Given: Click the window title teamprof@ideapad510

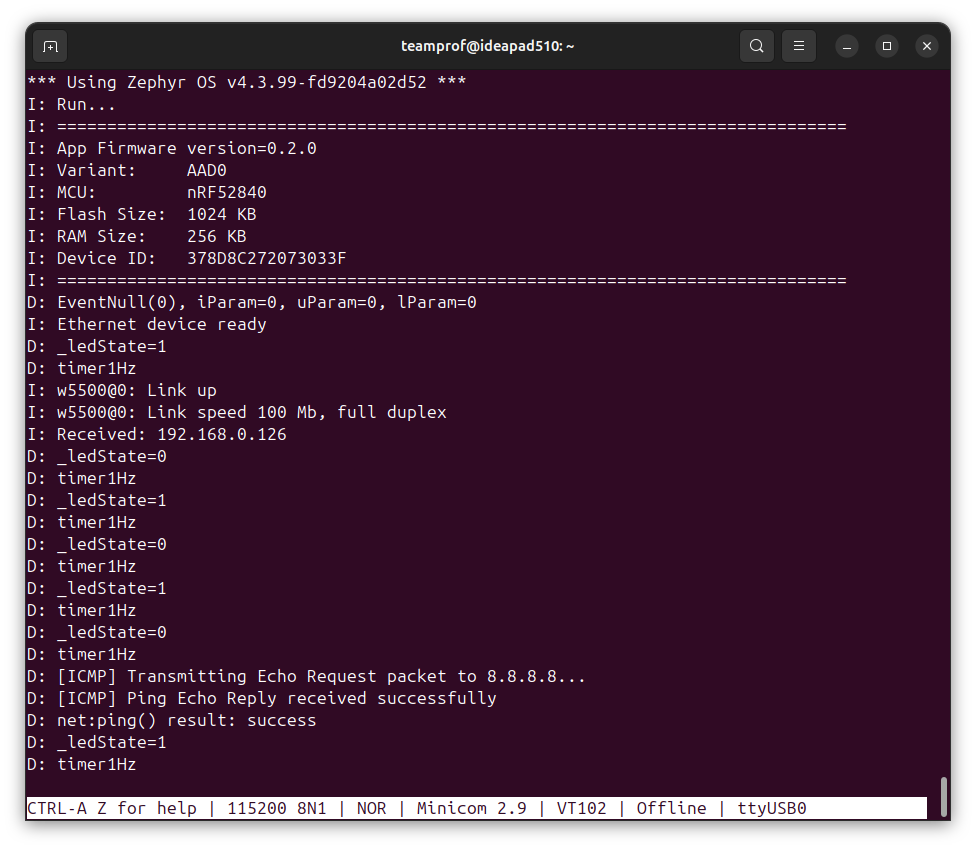Looking at the screenshot, I should coord(487,46).
